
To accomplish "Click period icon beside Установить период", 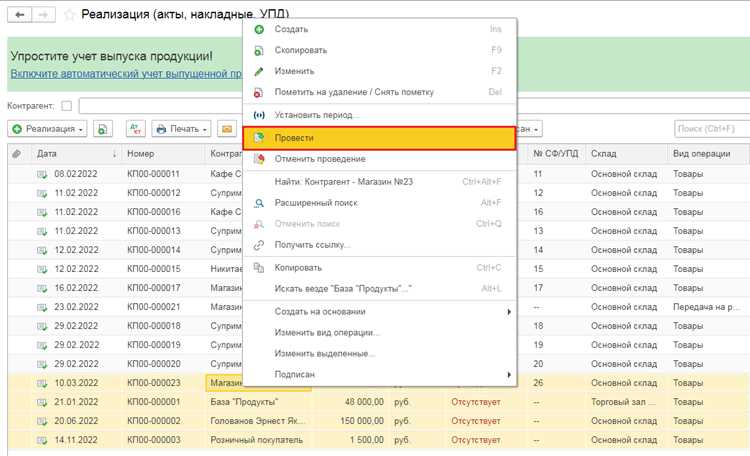I will [259, 115].
